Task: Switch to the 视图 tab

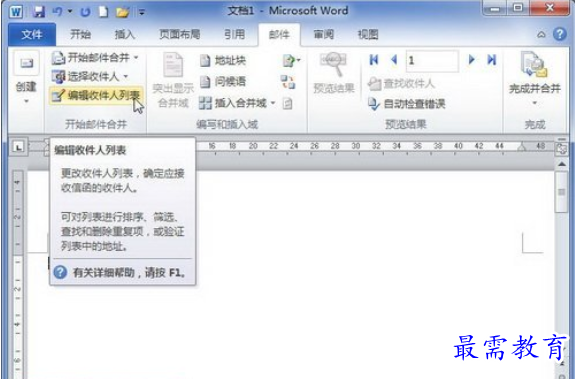Action: click(x=368, y=34)
